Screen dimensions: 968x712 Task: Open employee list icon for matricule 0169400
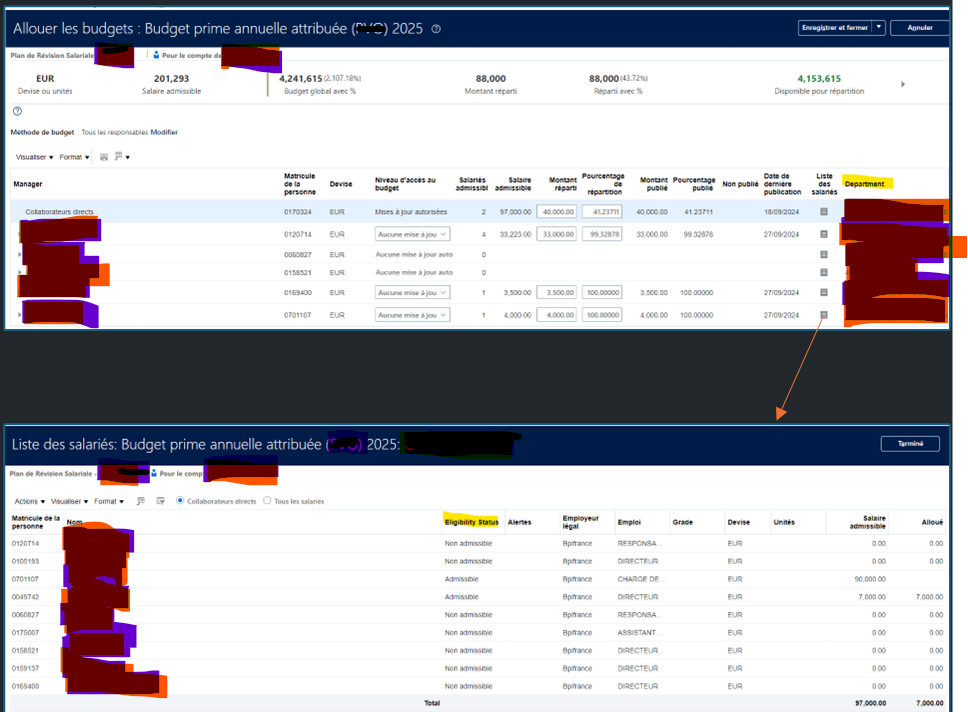click(824, 292)
